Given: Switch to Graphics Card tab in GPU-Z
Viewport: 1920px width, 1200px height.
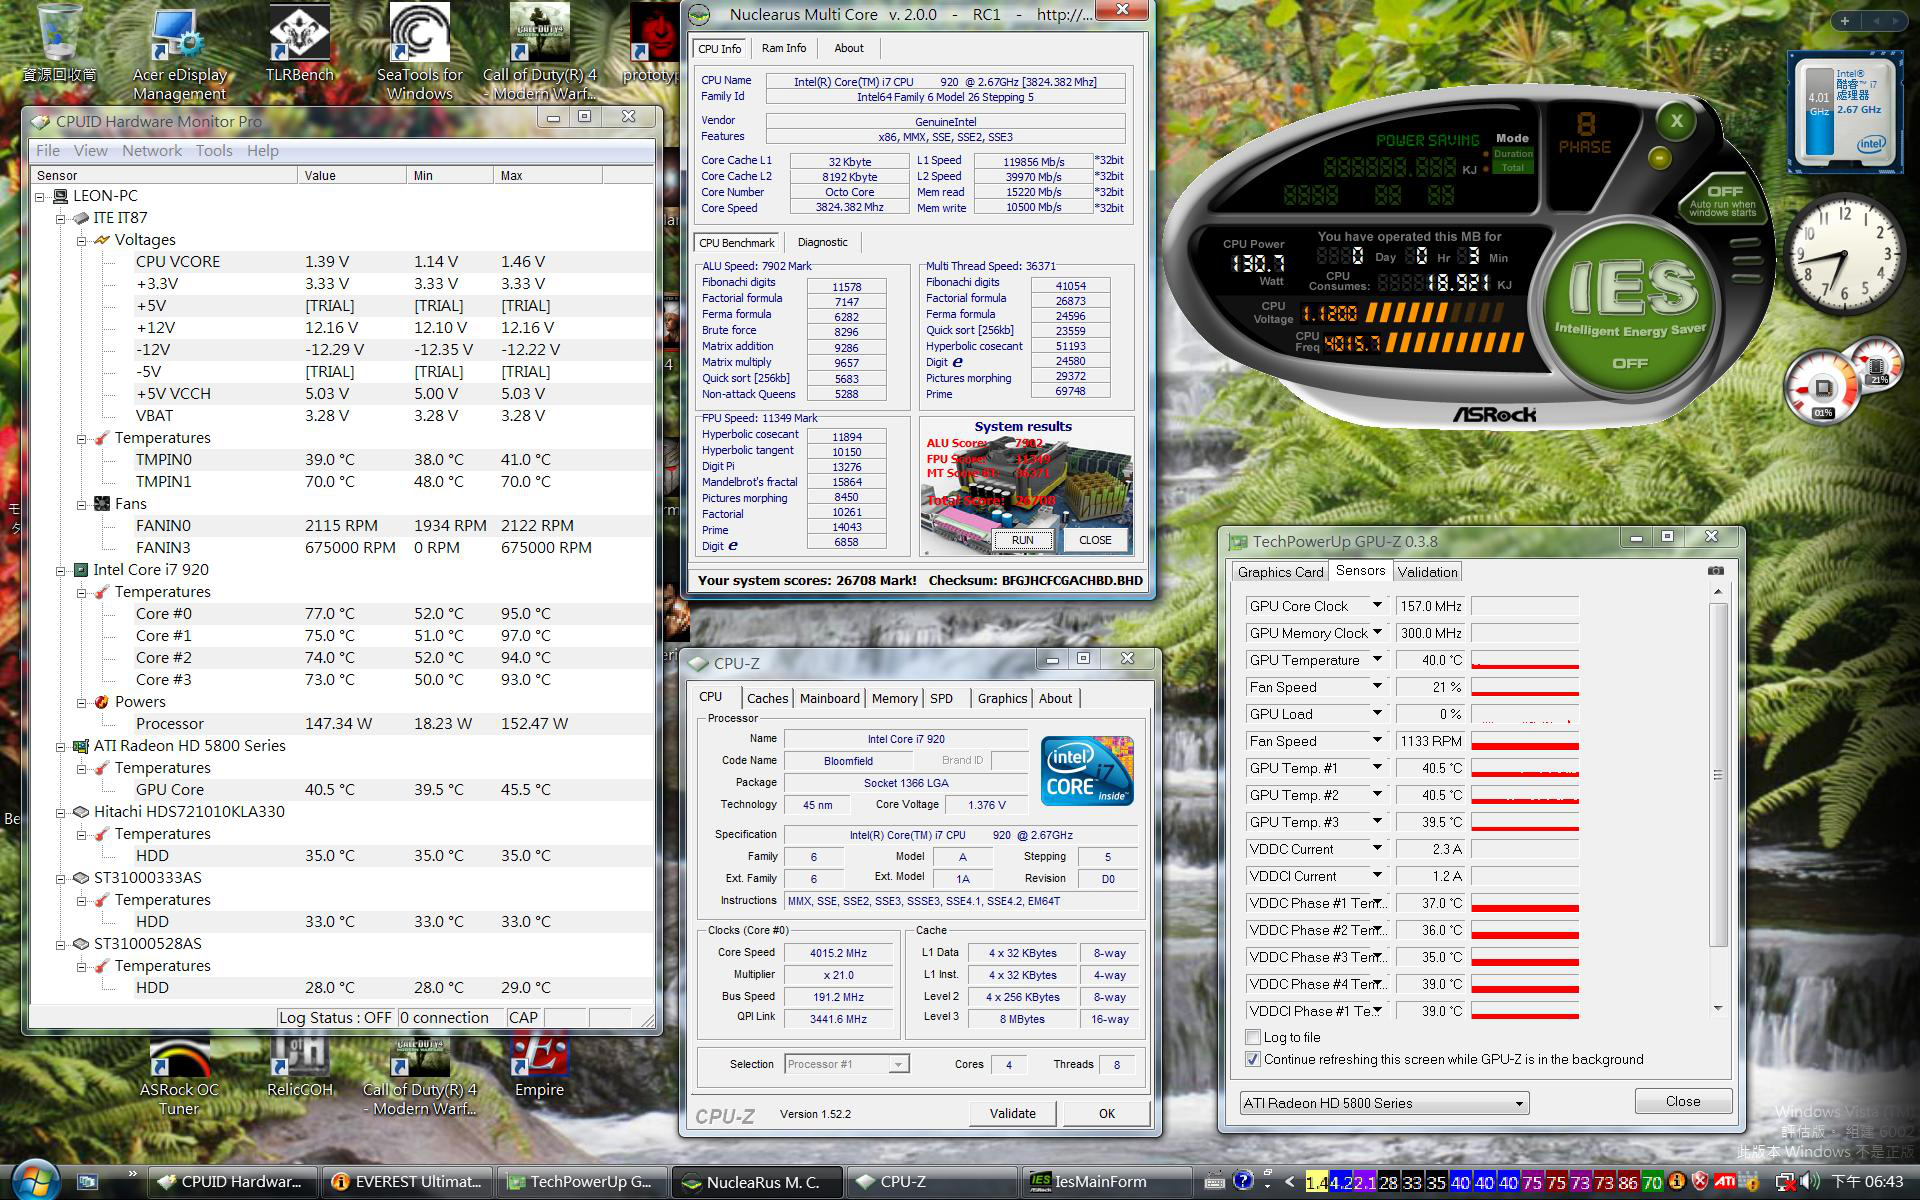Looking at the screenshot, I should click(x=1280, y=572).
